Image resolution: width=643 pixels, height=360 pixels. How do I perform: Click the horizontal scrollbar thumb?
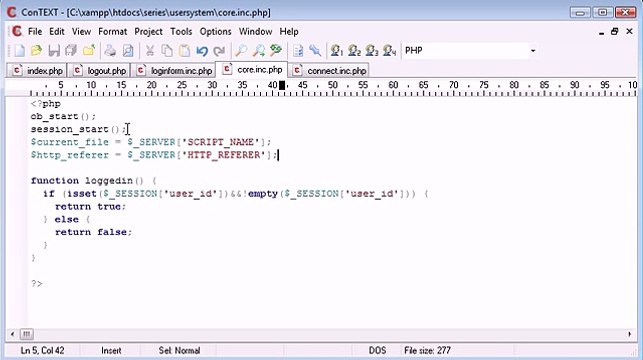27,334
